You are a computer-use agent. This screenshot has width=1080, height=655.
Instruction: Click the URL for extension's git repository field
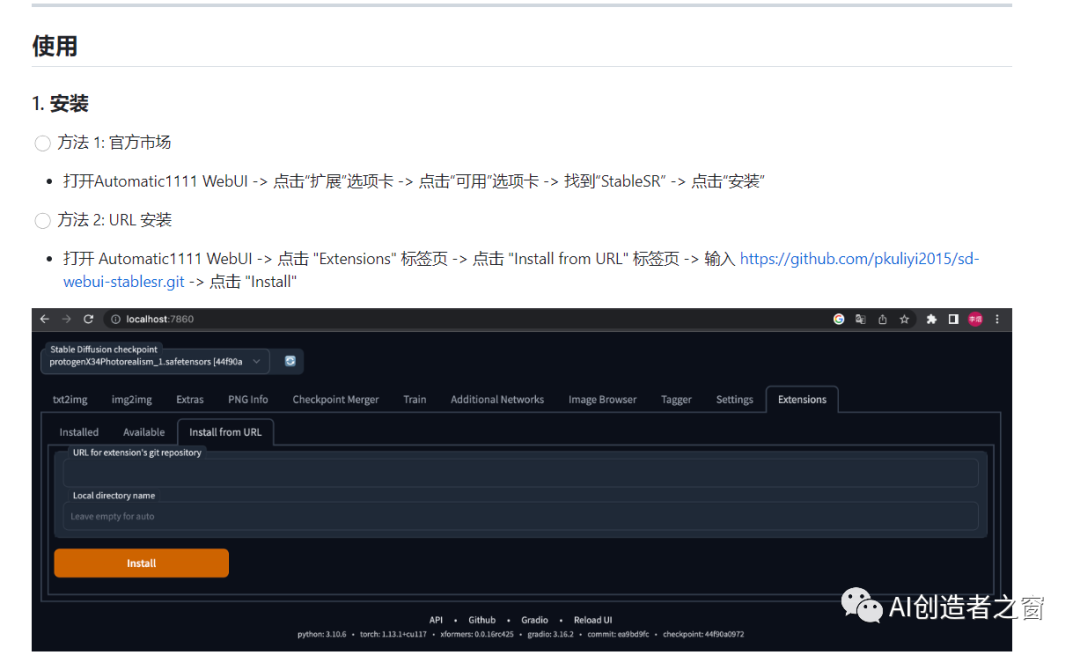(x=521, y=474)
